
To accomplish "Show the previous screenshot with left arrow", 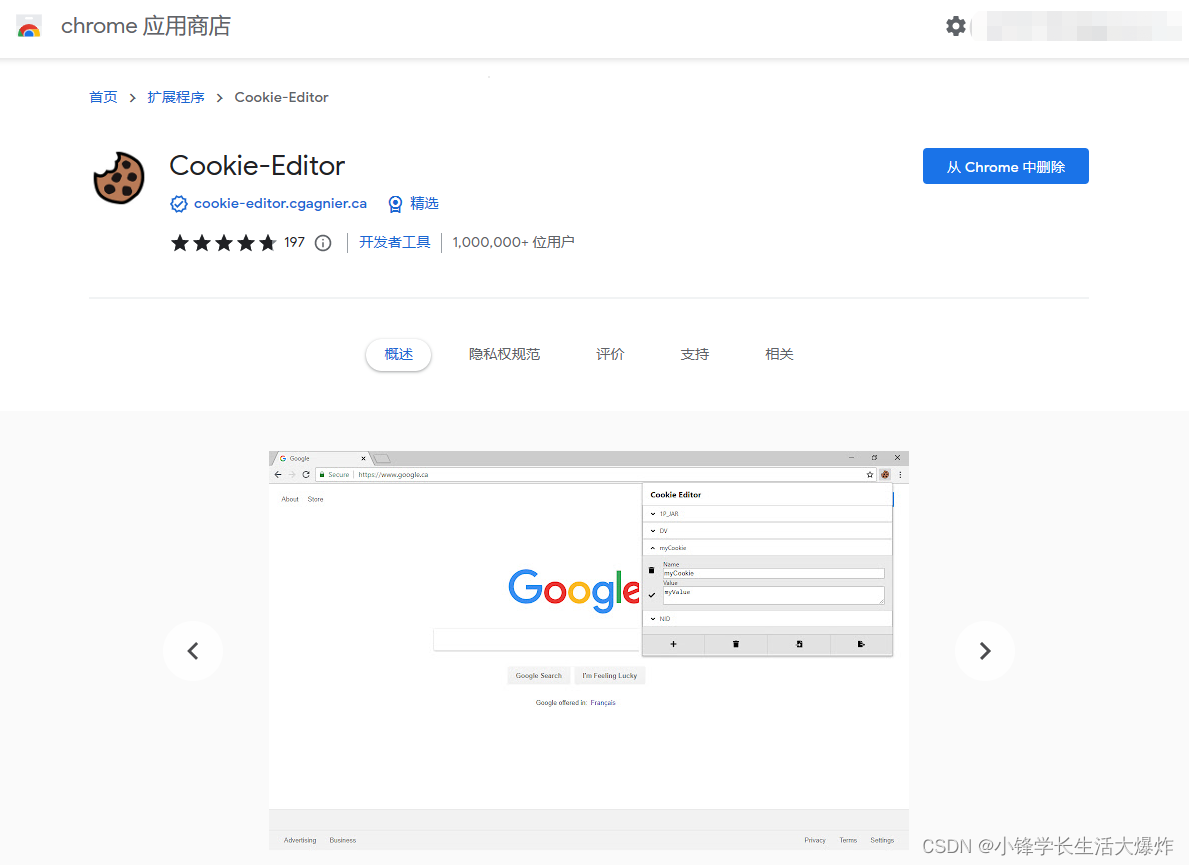I will click(193, 651).
